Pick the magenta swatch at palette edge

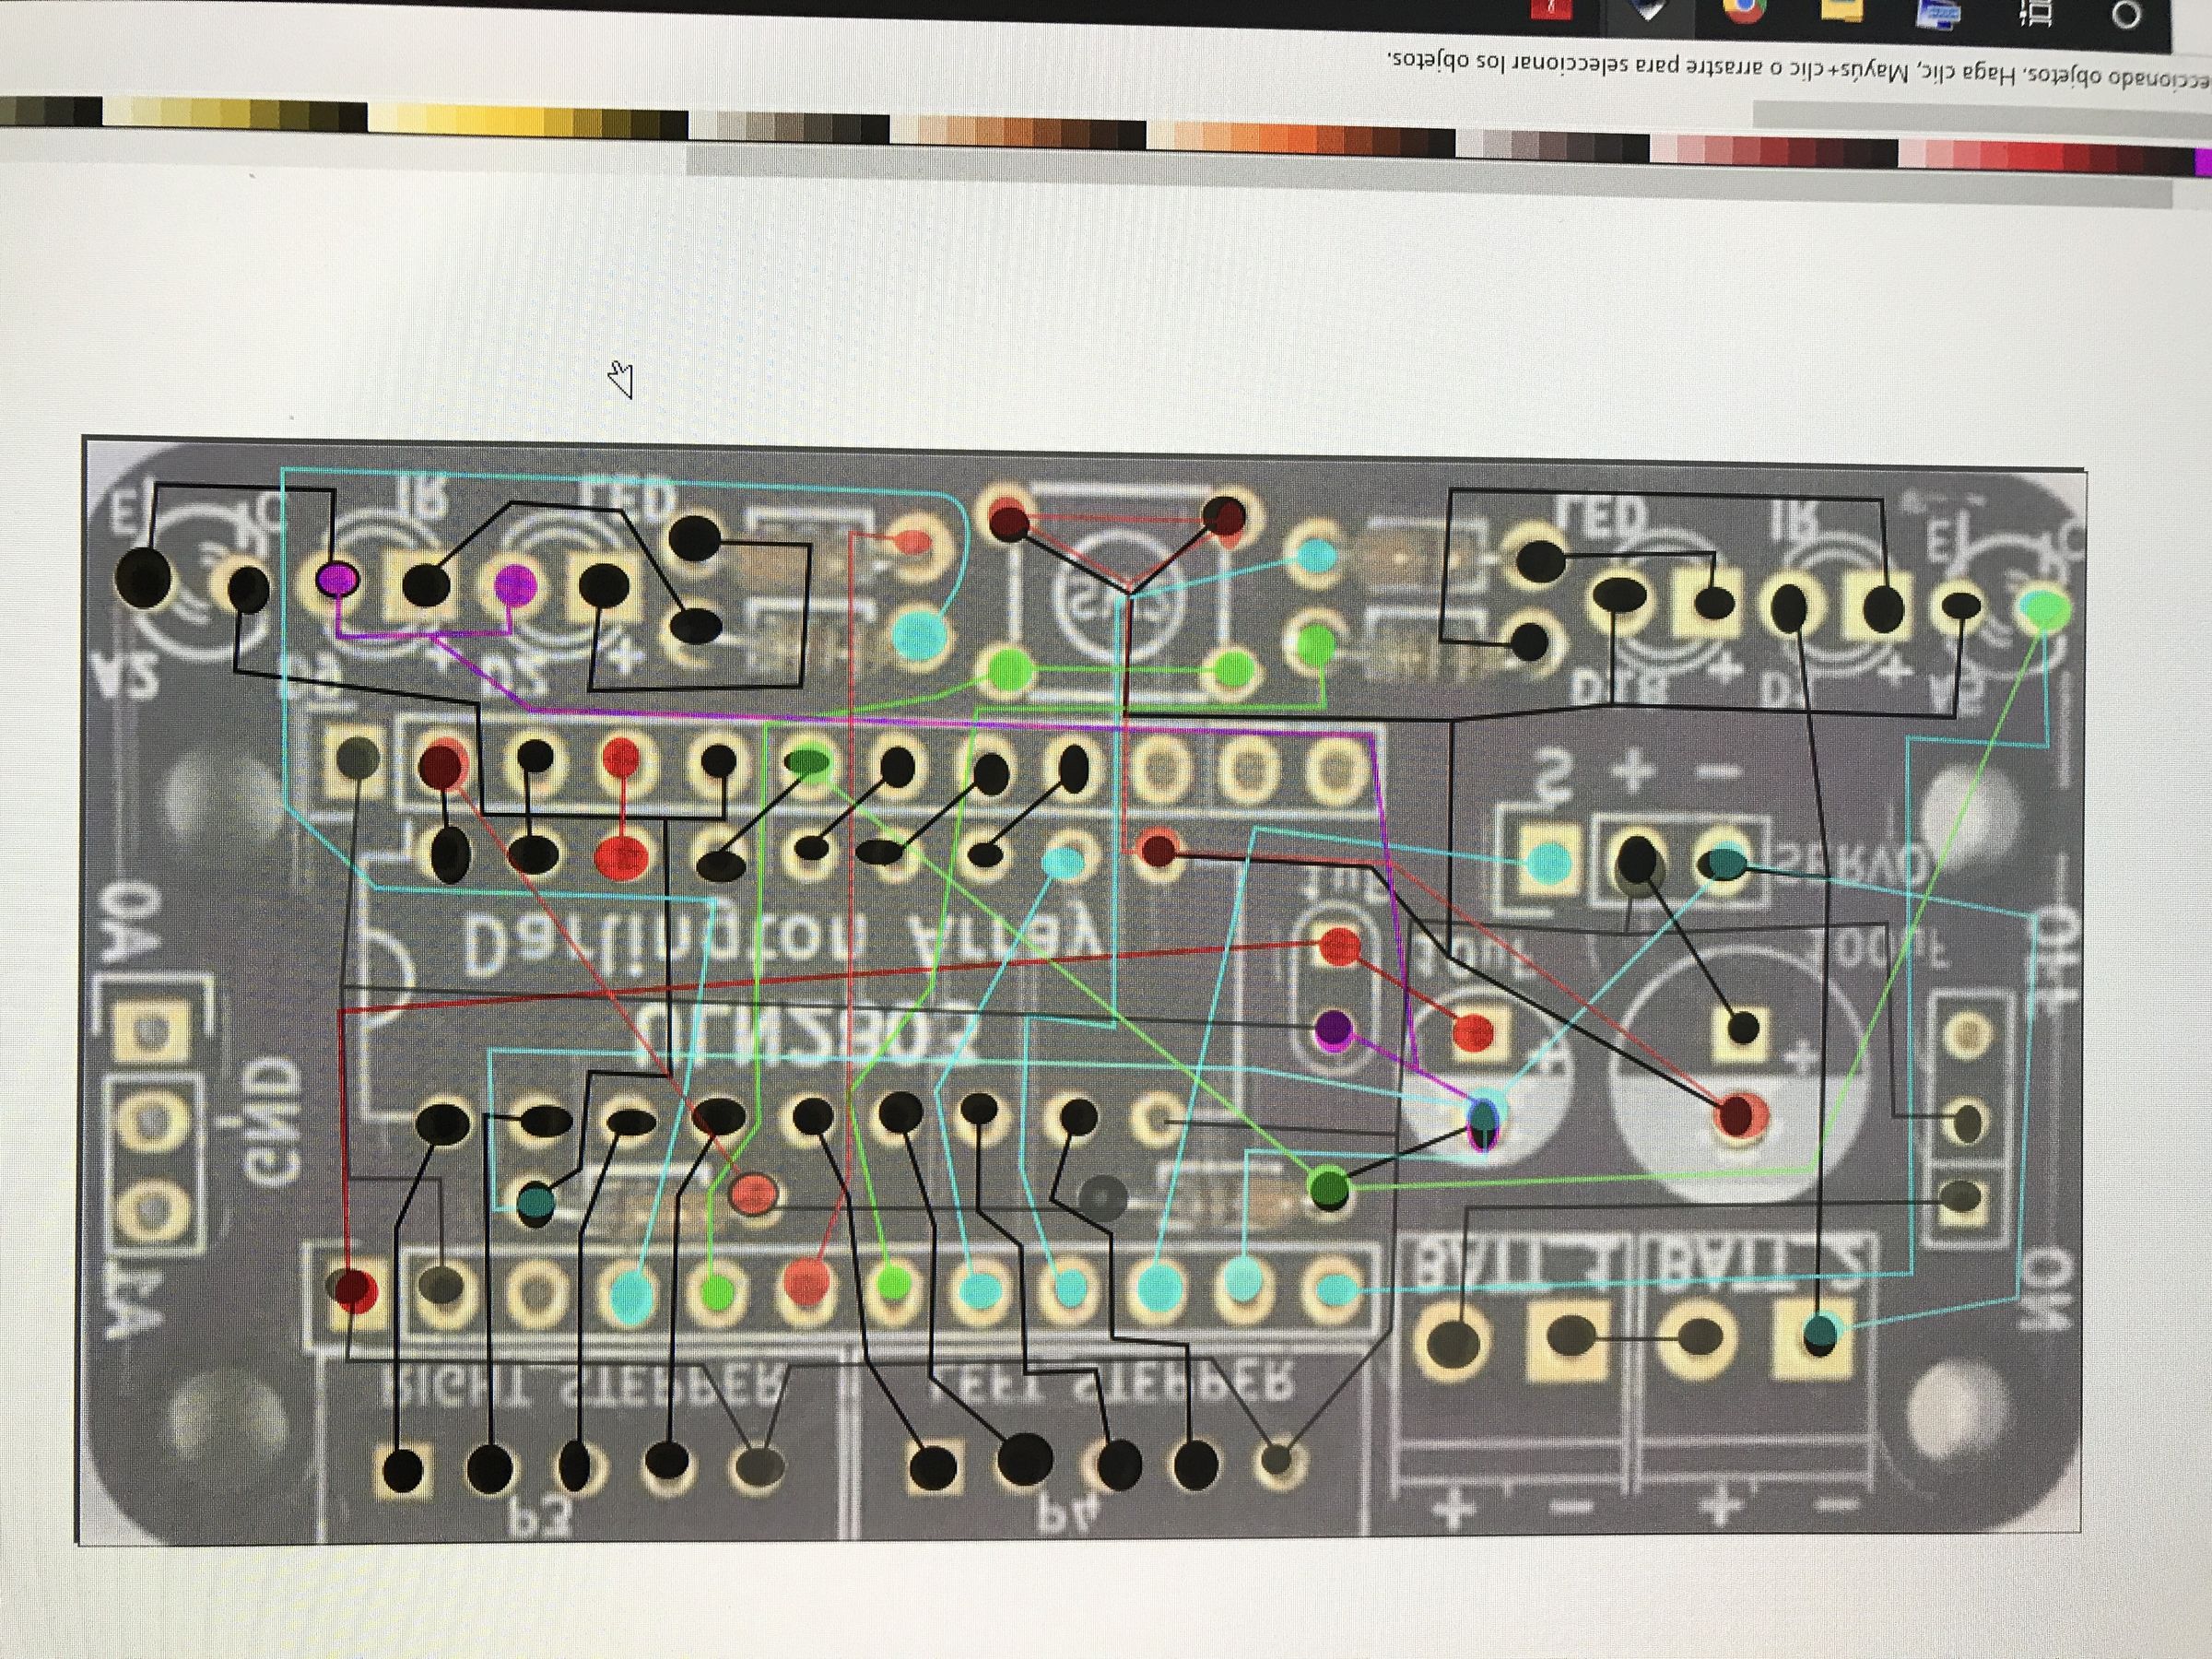[2203, 161]
